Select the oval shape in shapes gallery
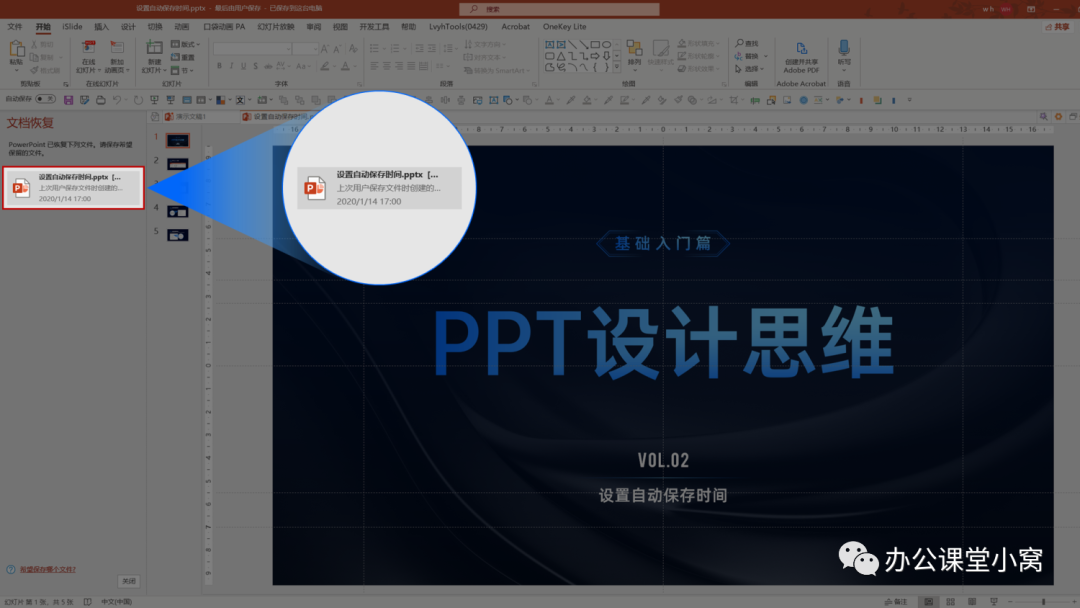 [606, 44]
